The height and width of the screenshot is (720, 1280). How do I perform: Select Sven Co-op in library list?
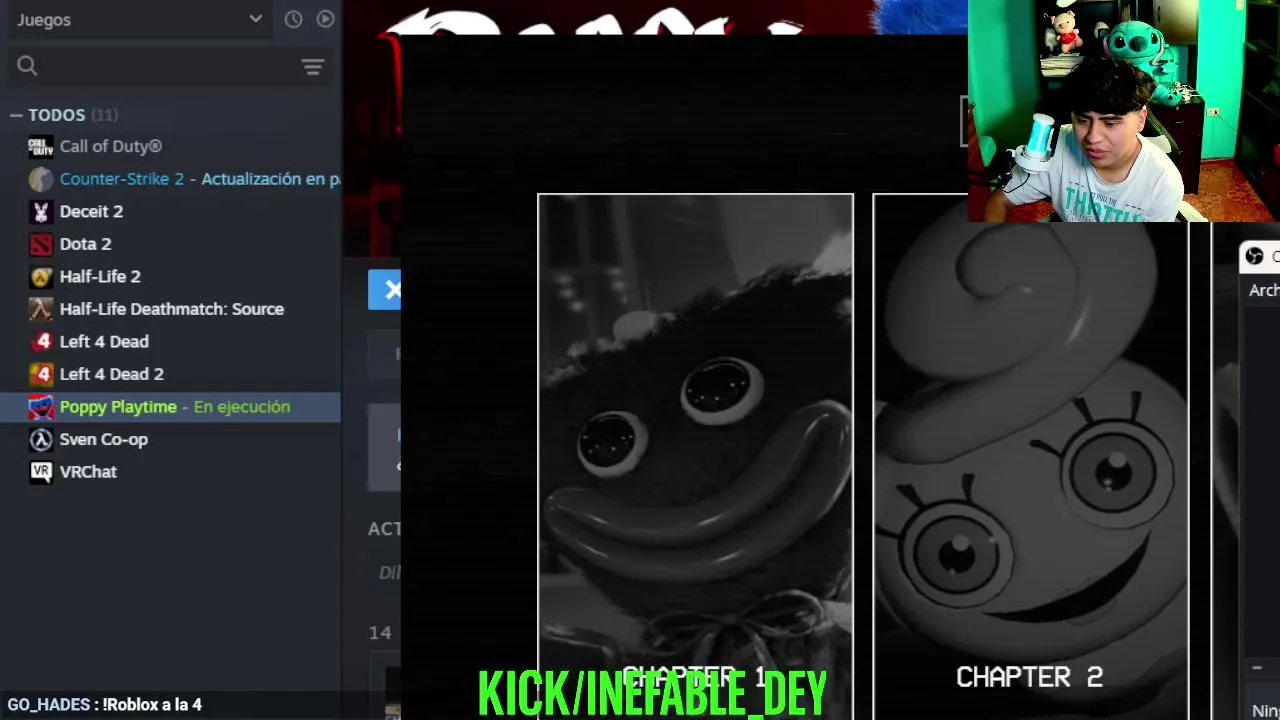pyautogui.click(x=103, y=439)
